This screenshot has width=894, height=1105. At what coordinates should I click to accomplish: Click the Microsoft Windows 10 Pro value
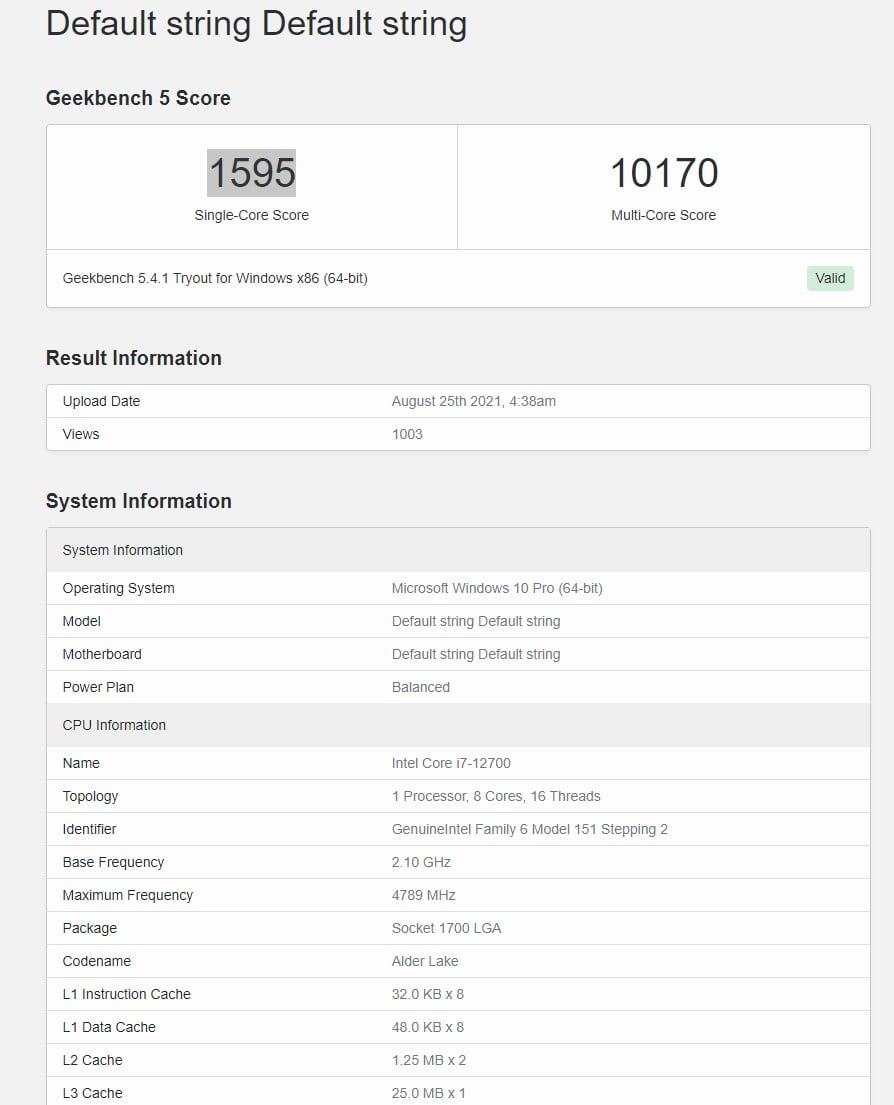(497, 588)
